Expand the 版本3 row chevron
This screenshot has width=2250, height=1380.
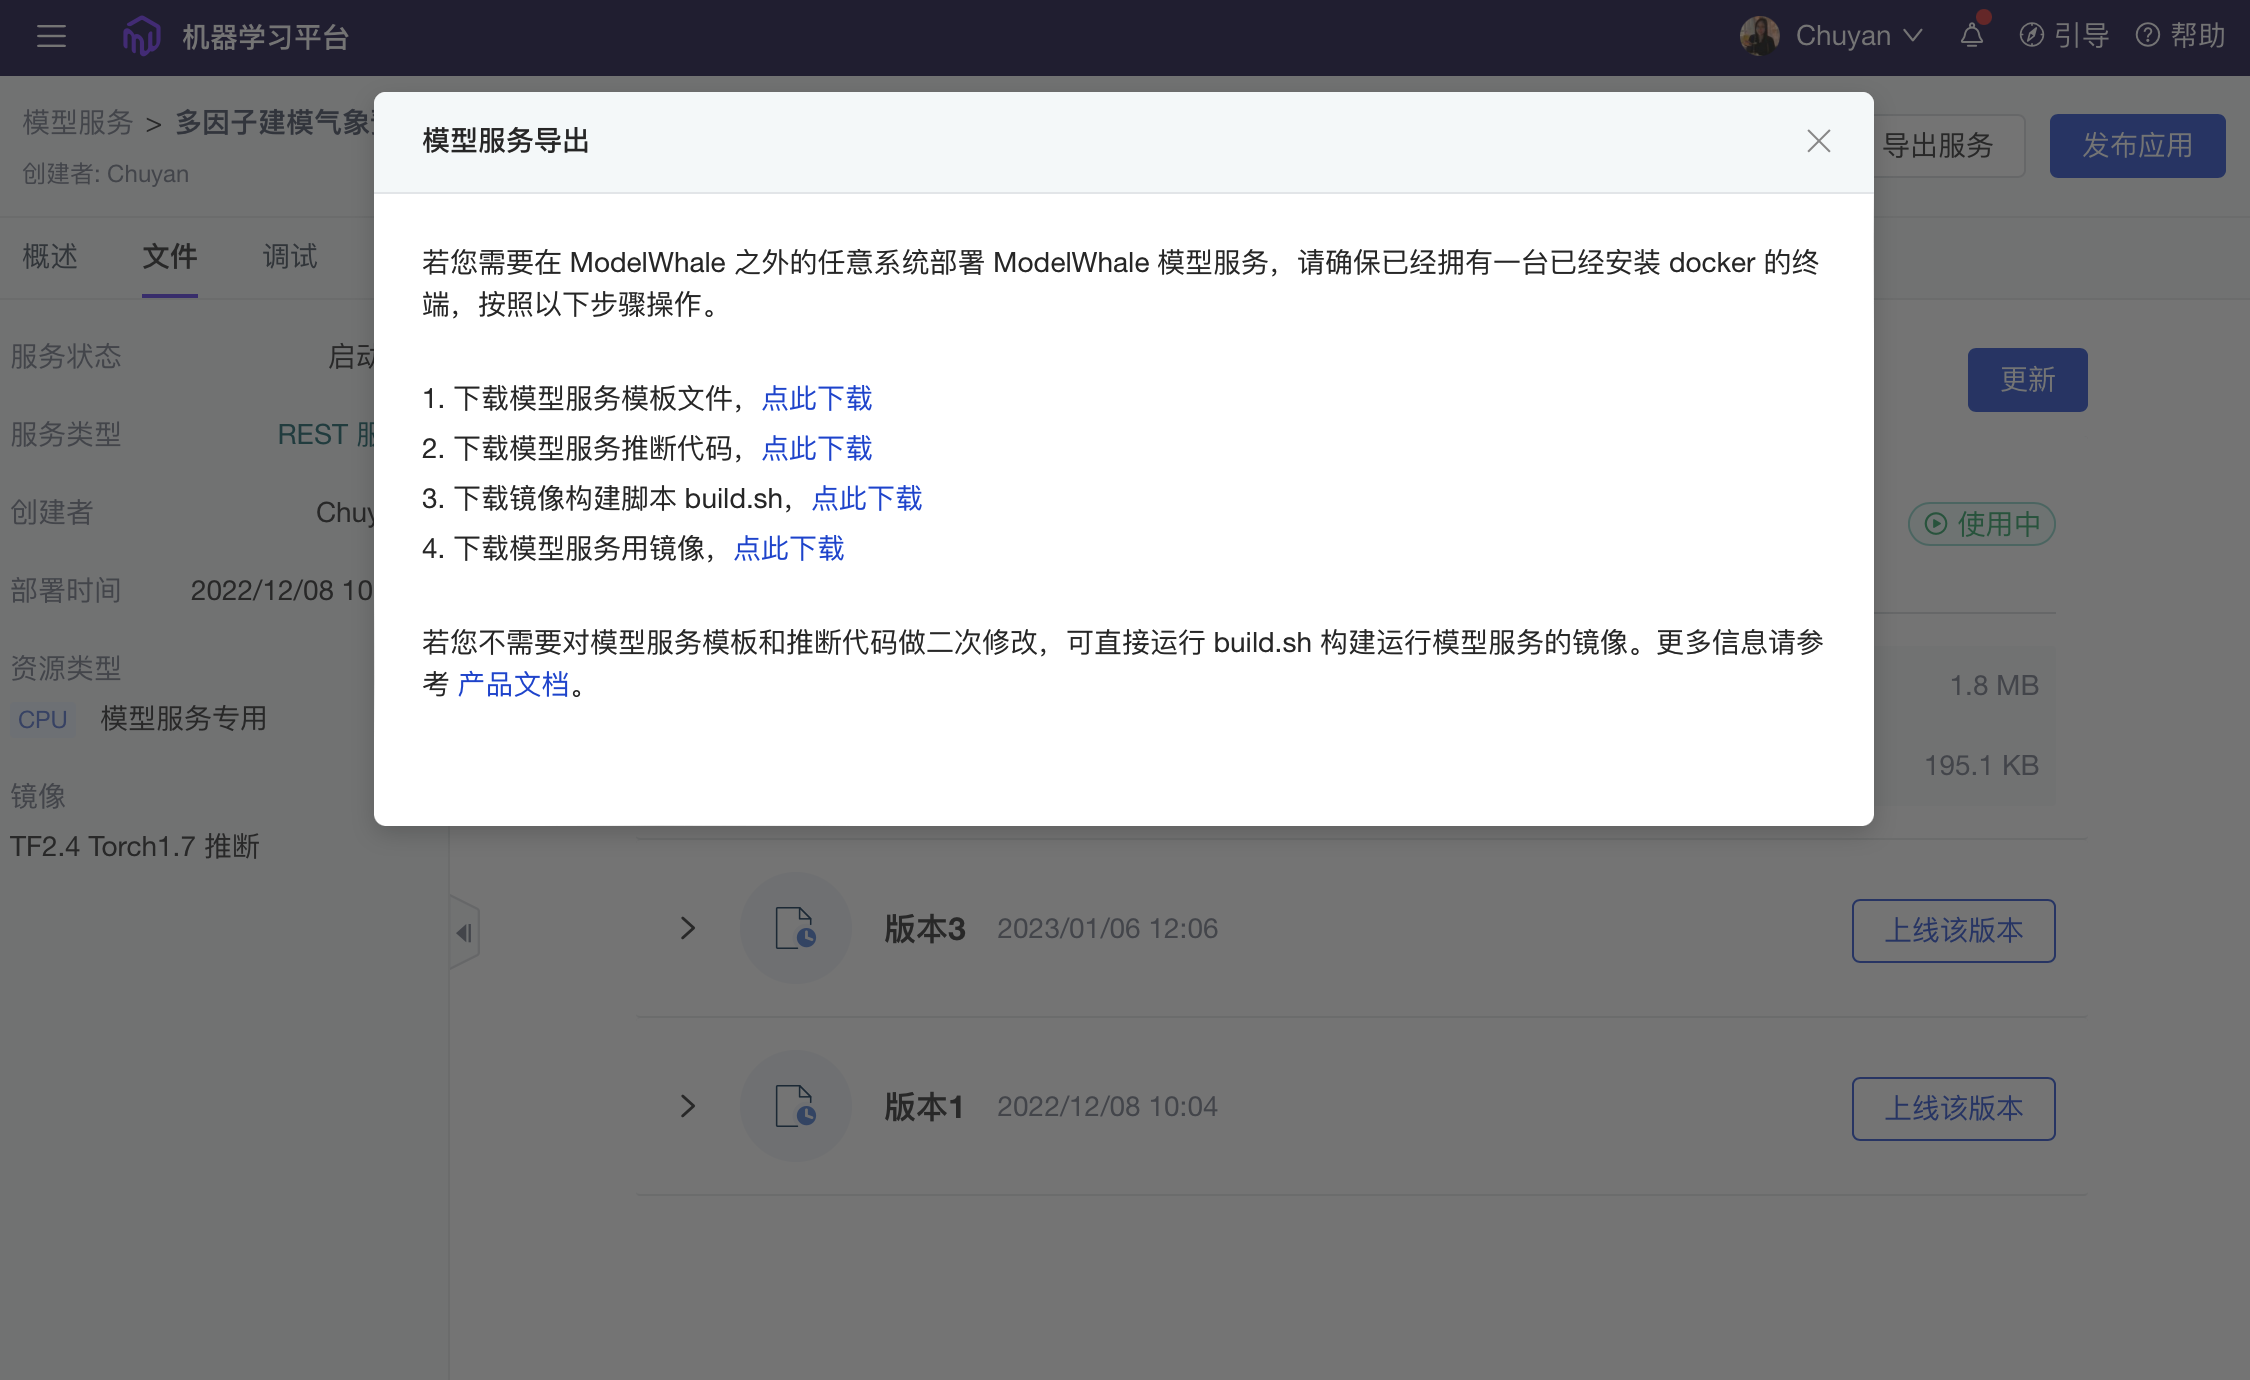[688, 928]
